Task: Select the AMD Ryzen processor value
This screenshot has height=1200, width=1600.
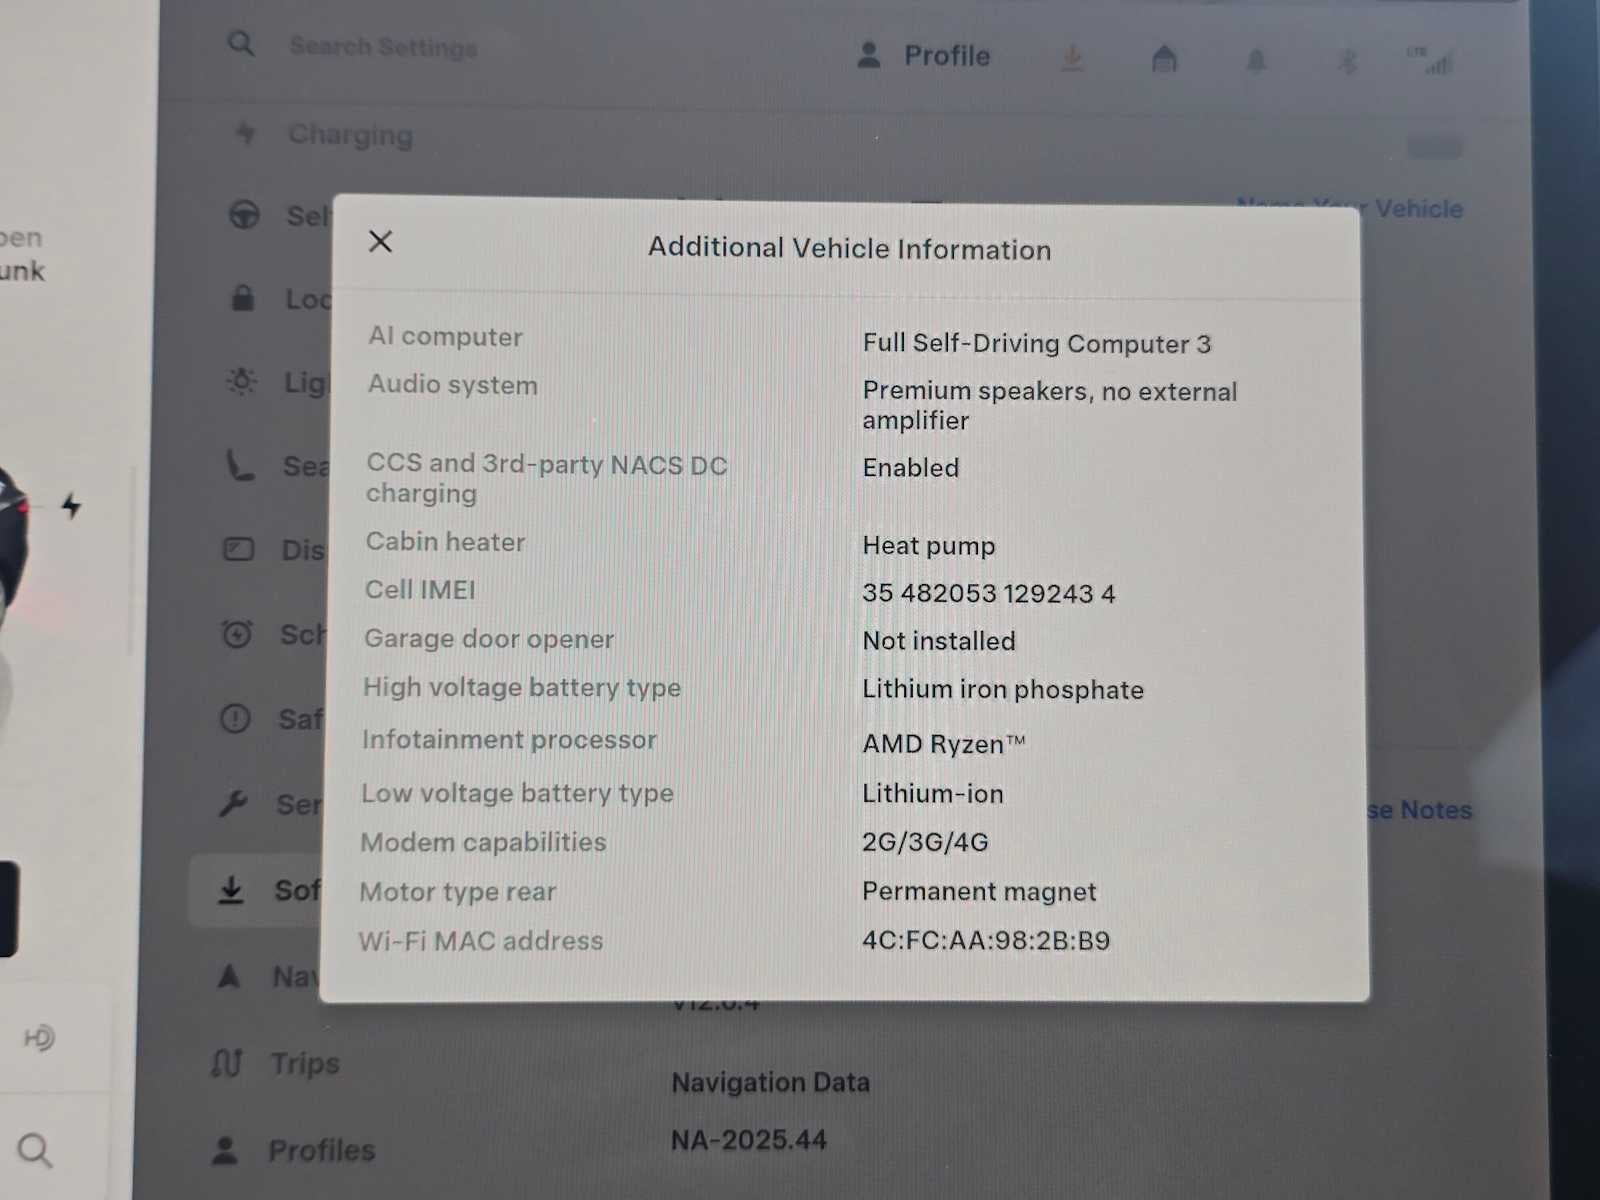Action: 944,744
